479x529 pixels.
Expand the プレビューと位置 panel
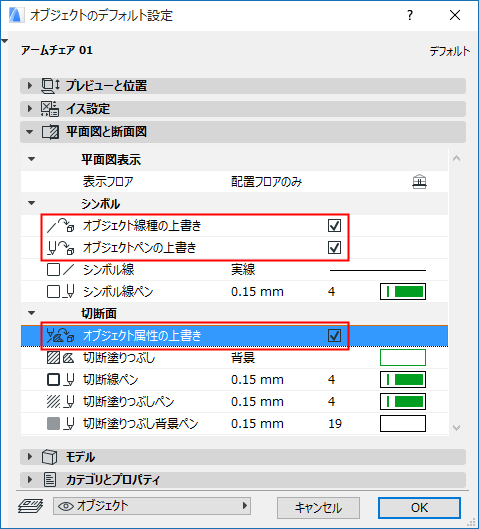pos(30,86)
